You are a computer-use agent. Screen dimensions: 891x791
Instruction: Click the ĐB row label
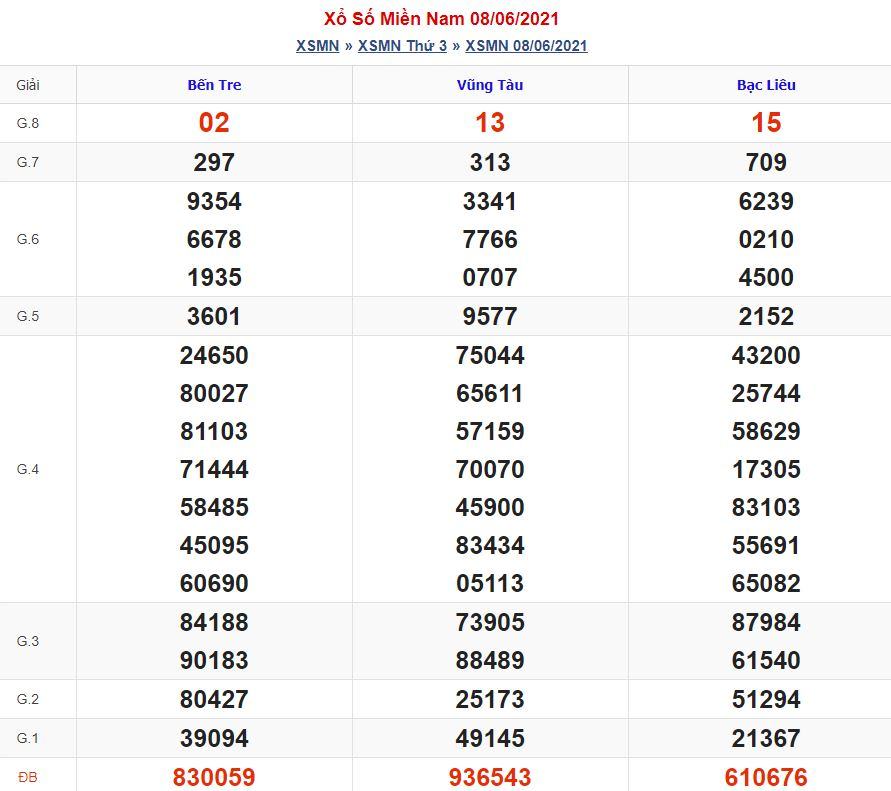pos(28,777)
